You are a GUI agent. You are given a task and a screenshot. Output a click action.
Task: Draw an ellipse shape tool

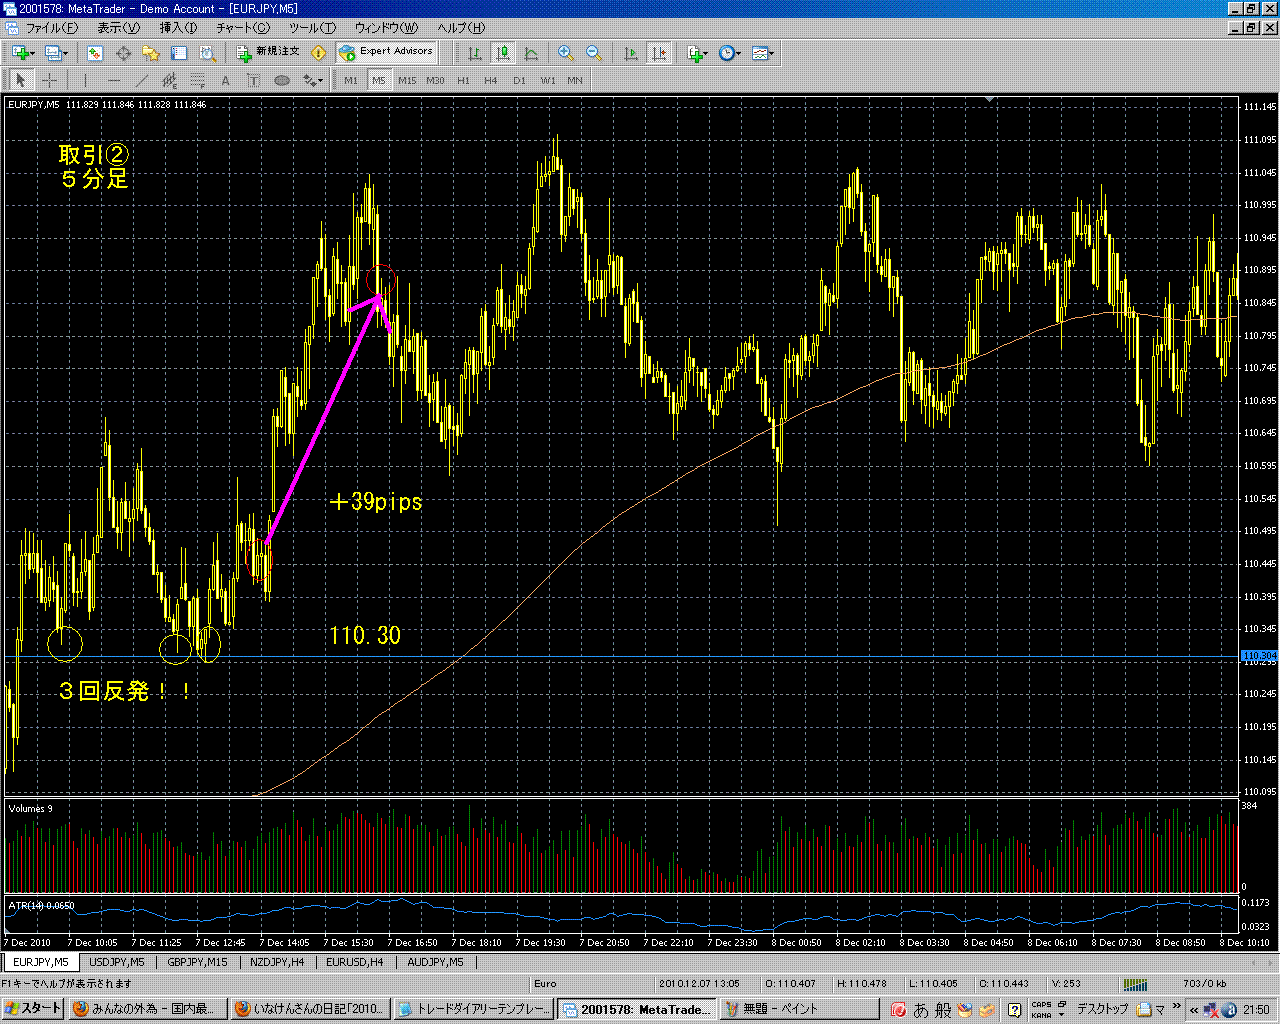tap(282, 80)
